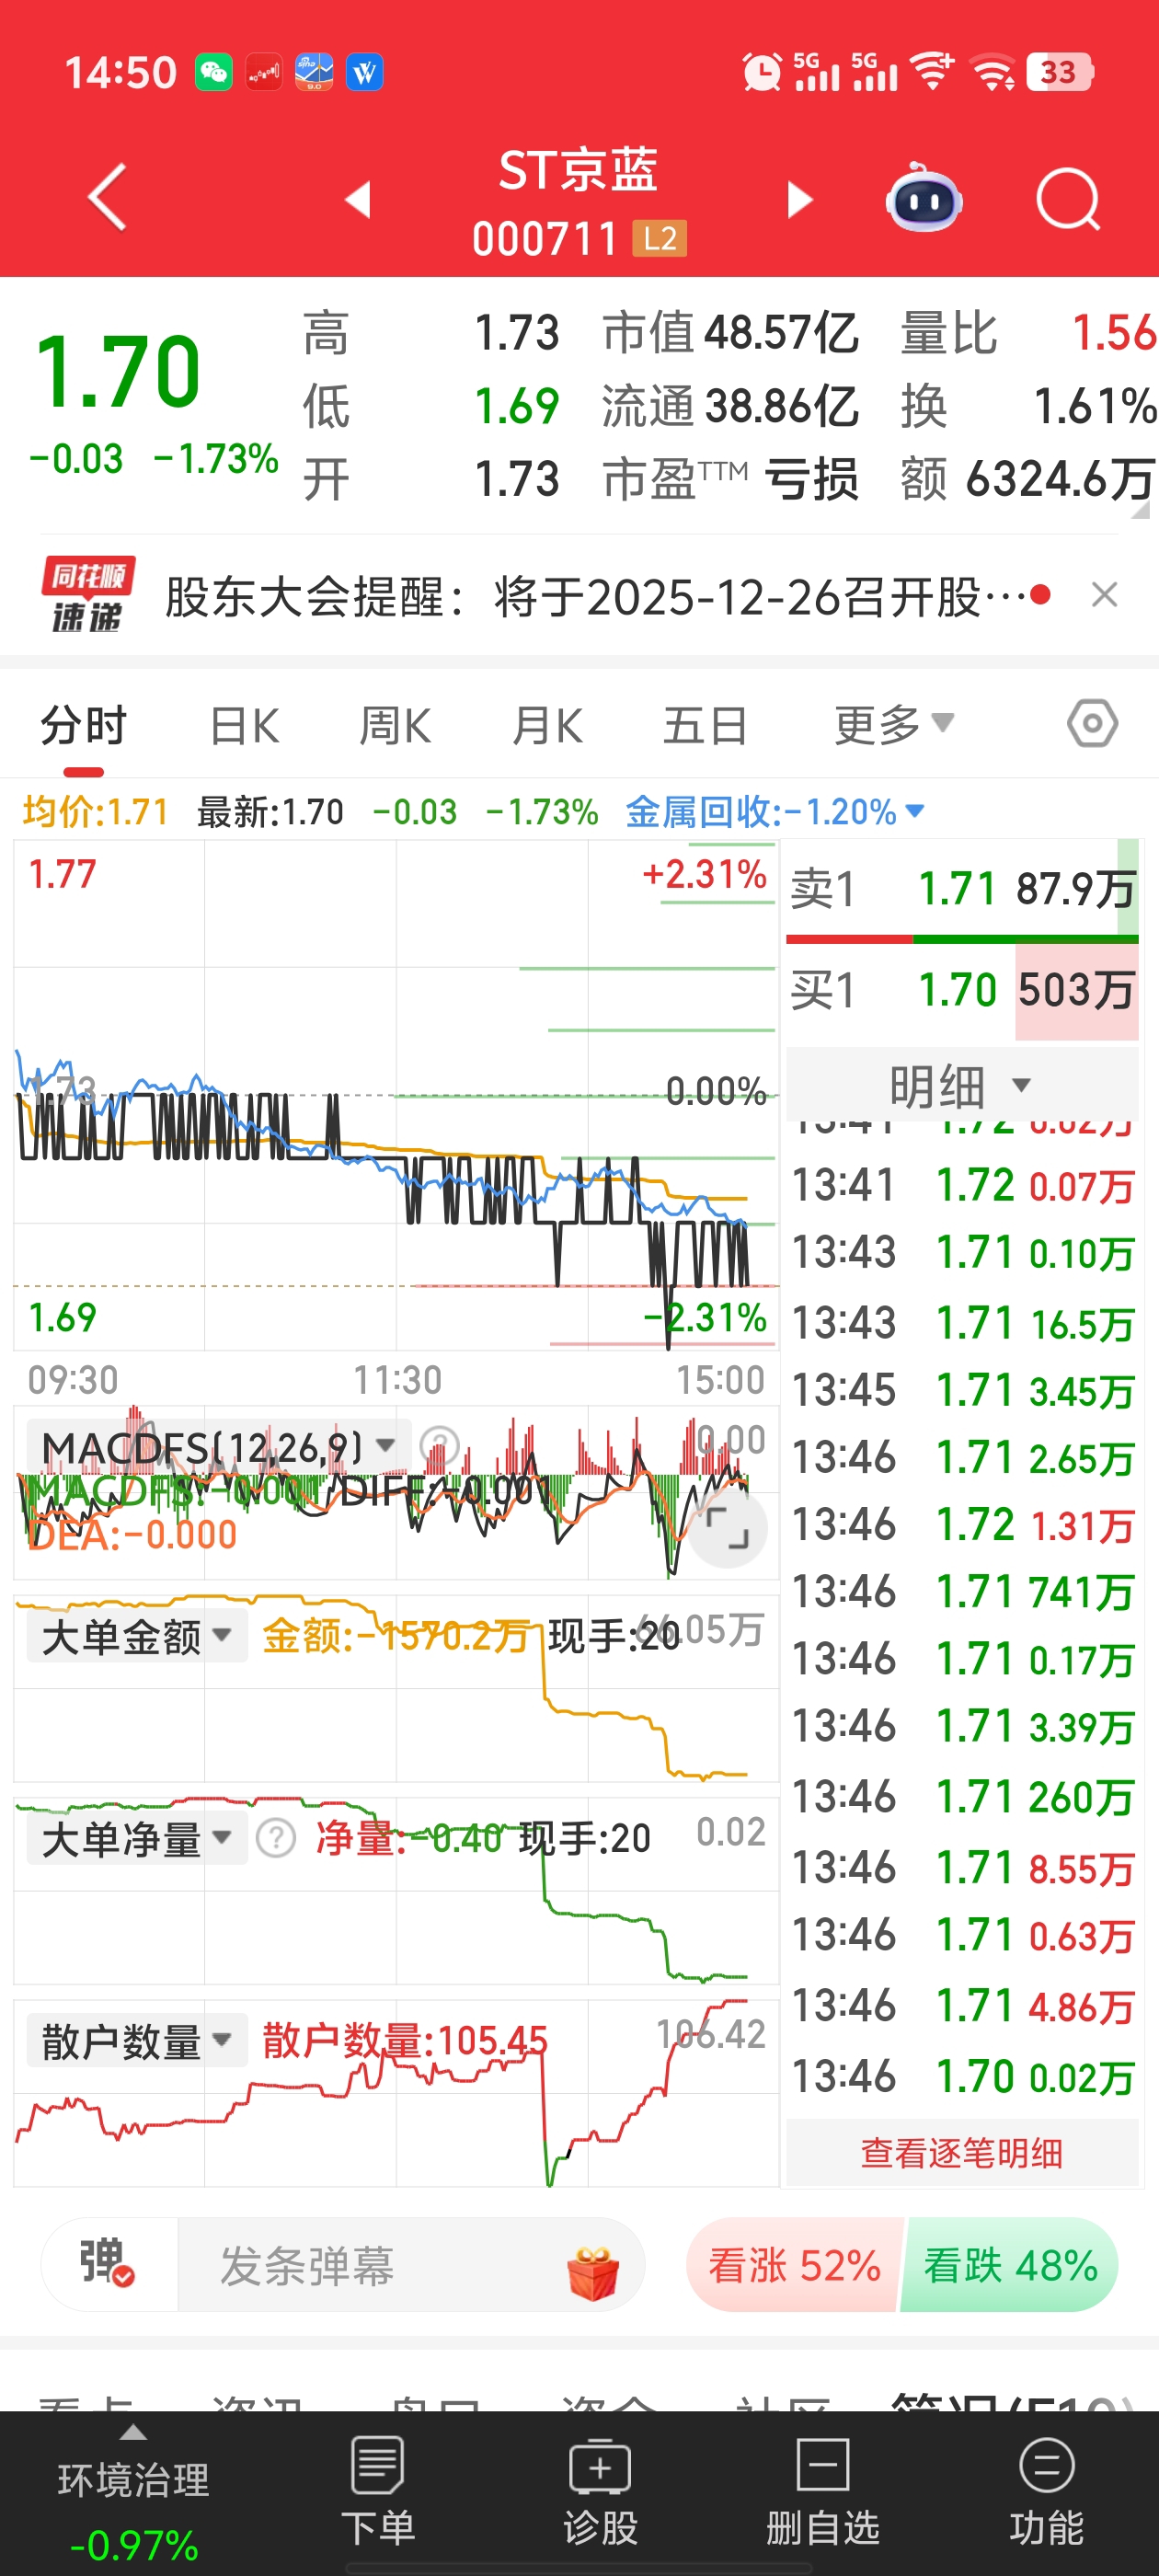Image resolution: width=1159 pixels, height=2576 pixels.
Task: Switch to 月K tab
Action: [547, 726]
